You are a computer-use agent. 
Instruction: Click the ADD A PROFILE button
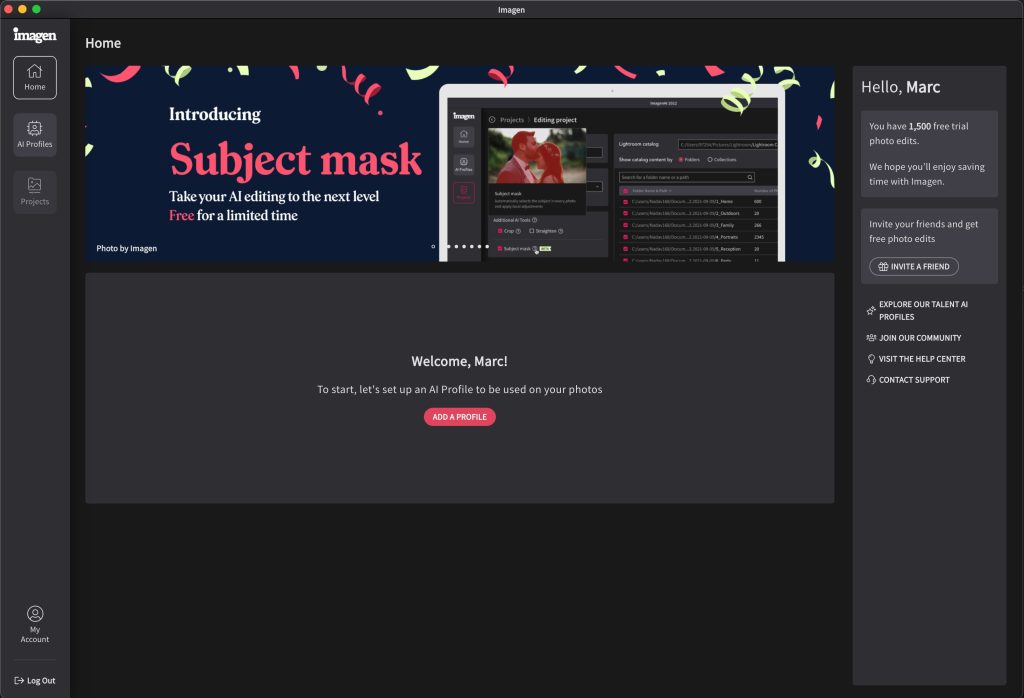[460, 417]
